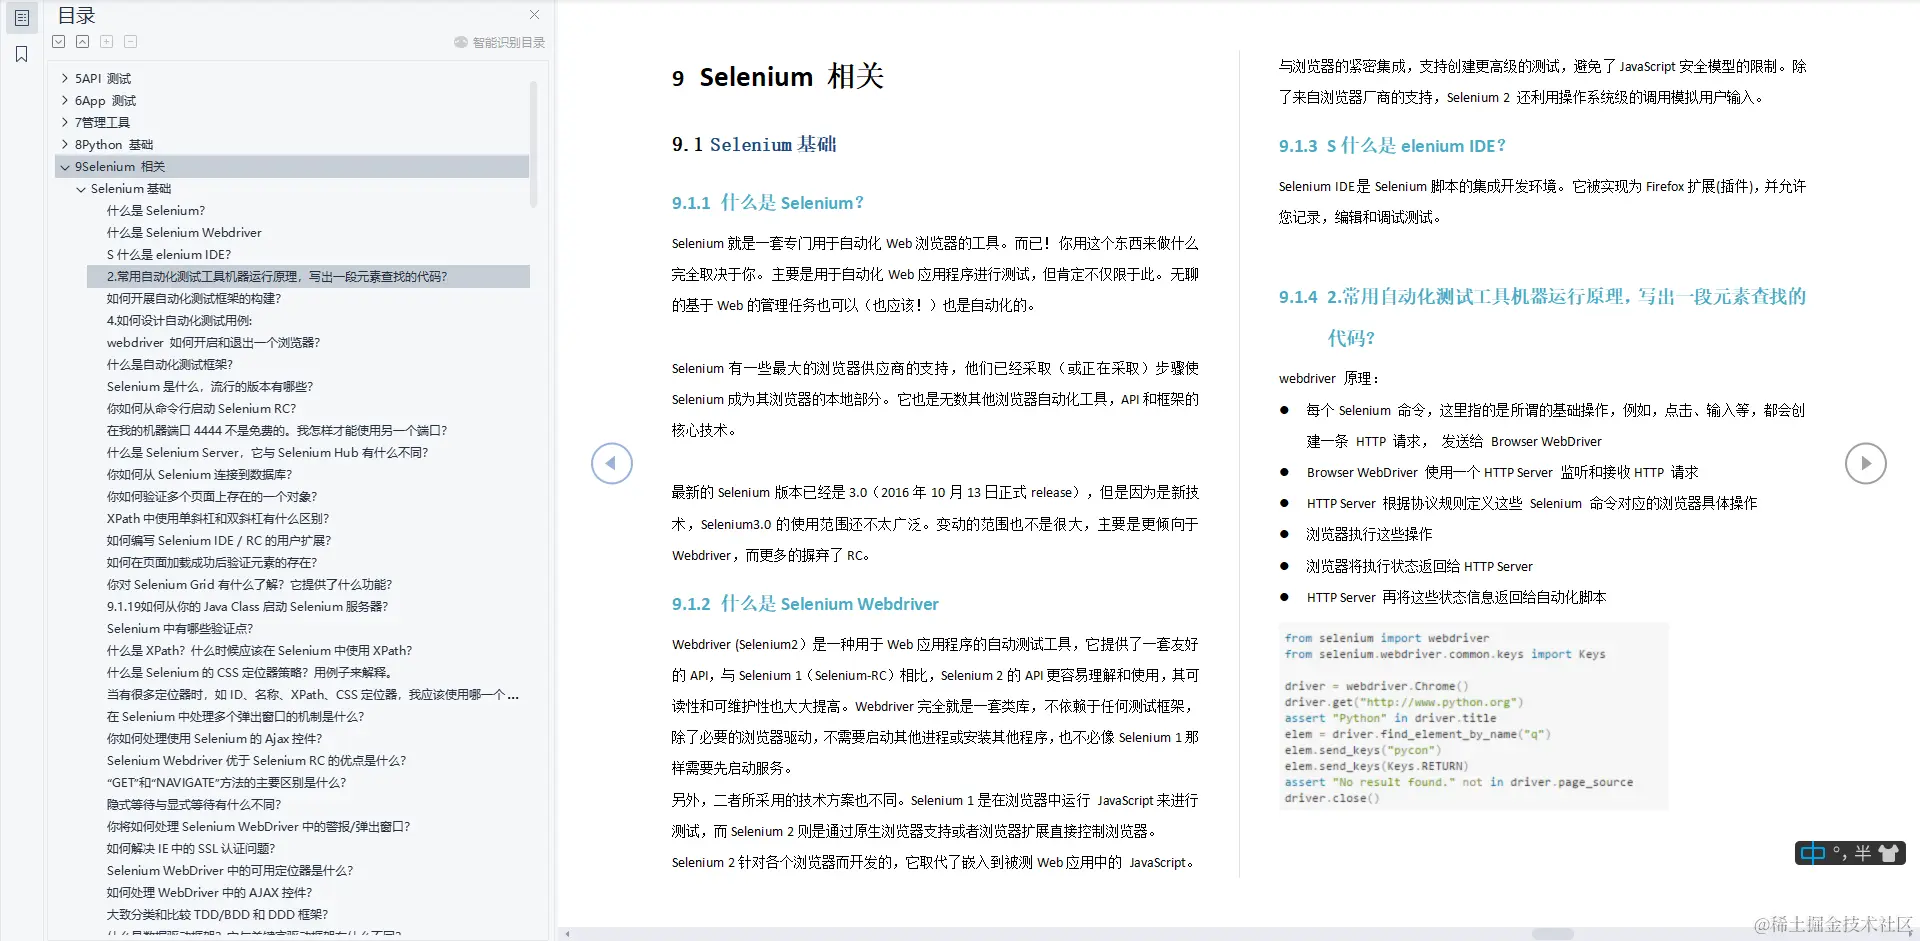Expand the 7管理工具 chapter
The height and width of the screenshot is (941, 1920).
tap(65, 122)
